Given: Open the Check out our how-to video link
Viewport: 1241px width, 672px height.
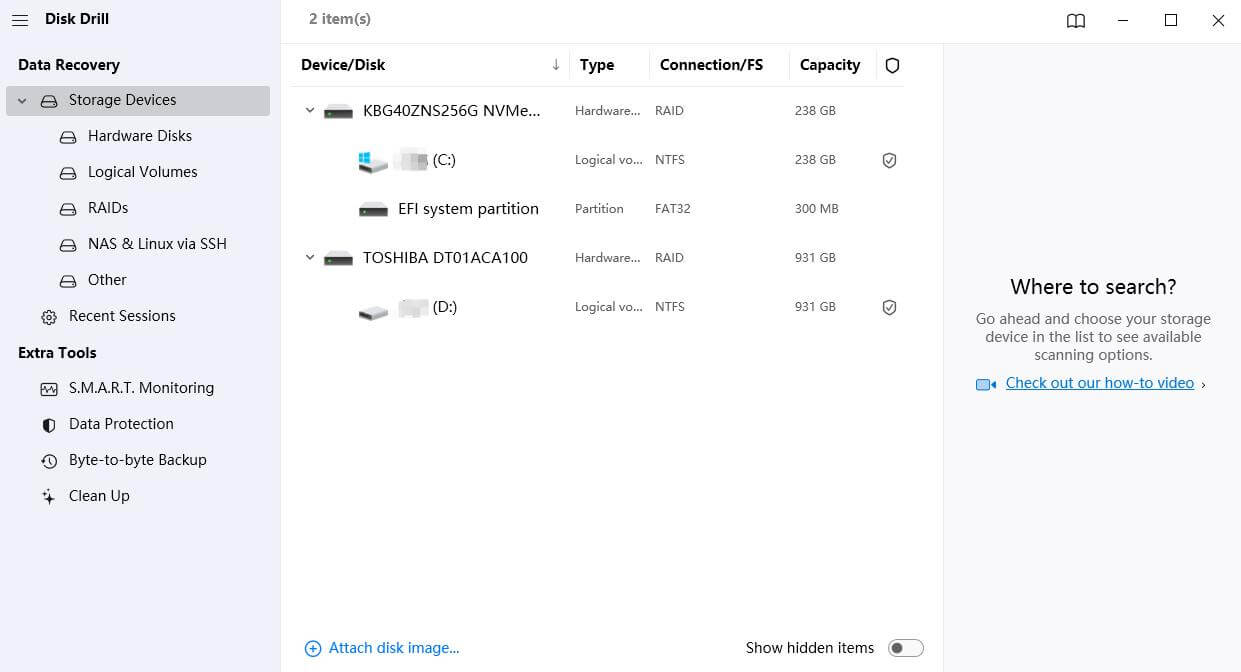Looking at the screenshot, I should [1100, 383].
